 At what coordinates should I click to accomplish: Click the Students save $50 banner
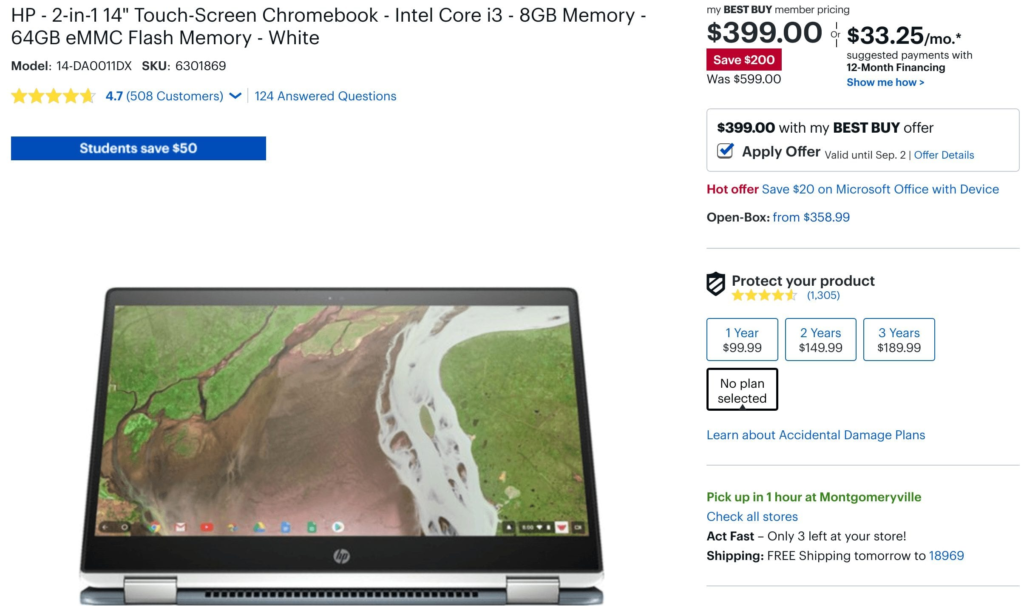[x=138, y=148]
